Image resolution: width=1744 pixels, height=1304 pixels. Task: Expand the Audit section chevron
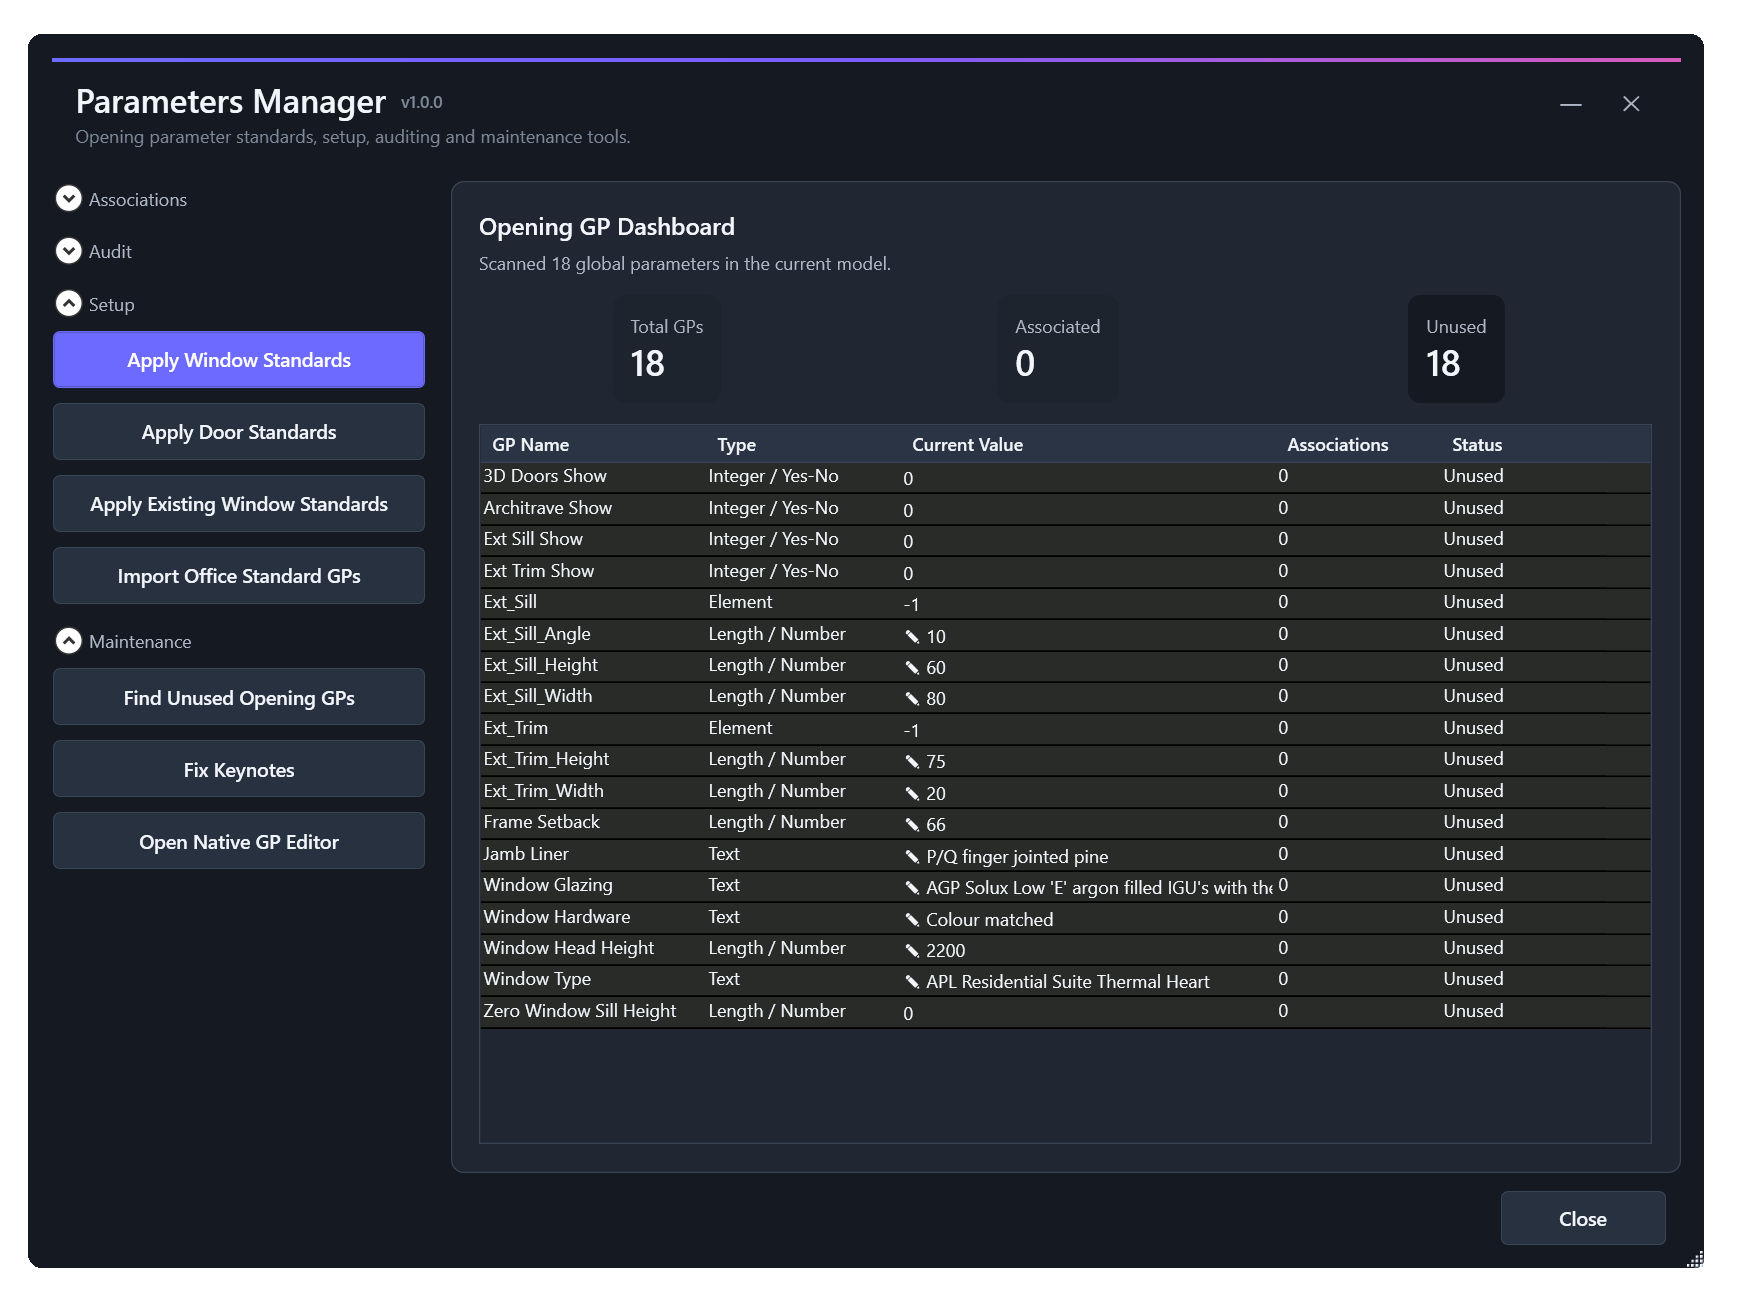point(68,251)
